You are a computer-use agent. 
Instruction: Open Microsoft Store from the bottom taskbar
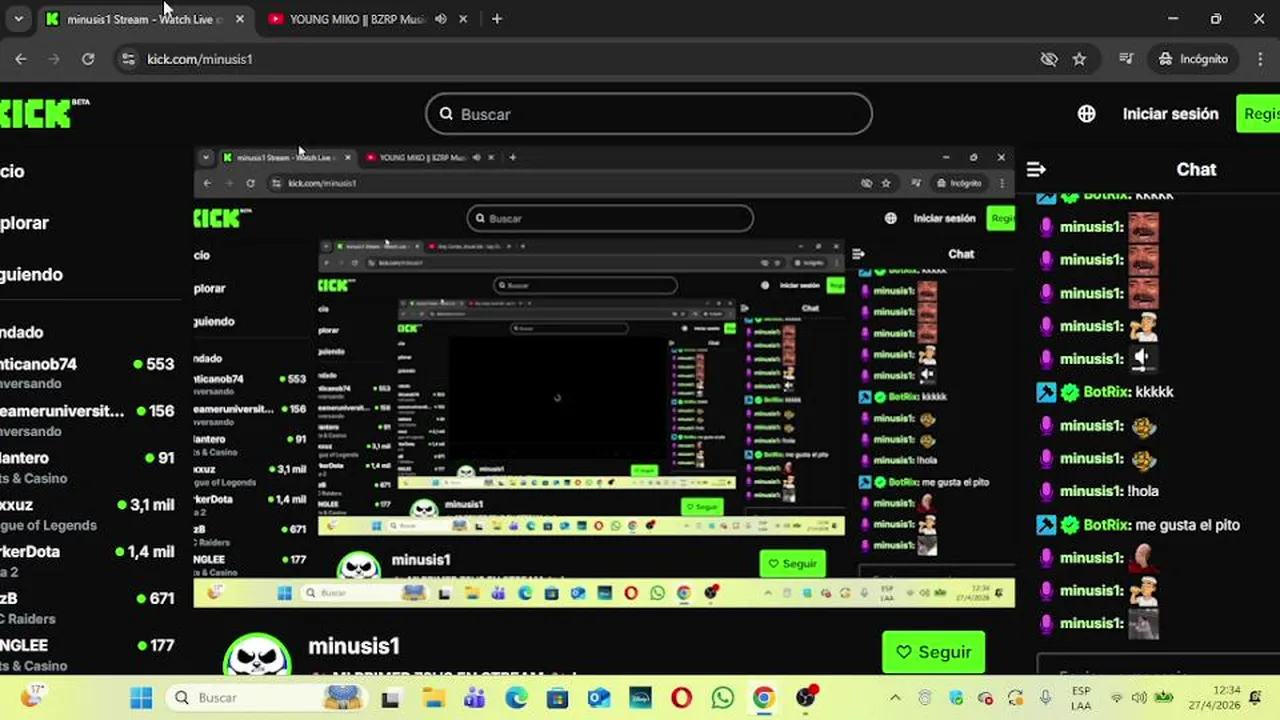(558, 698)
